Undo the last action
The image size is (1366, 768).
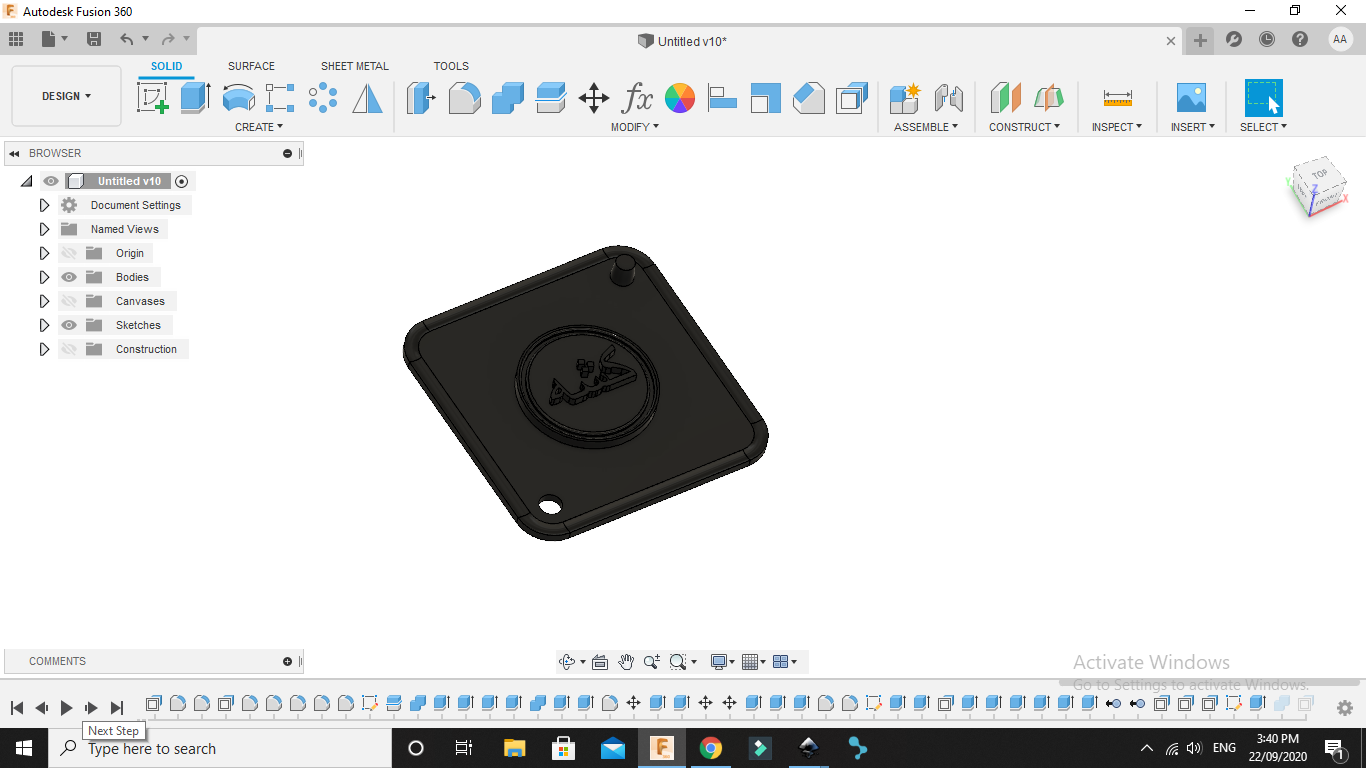coord(127,39)
